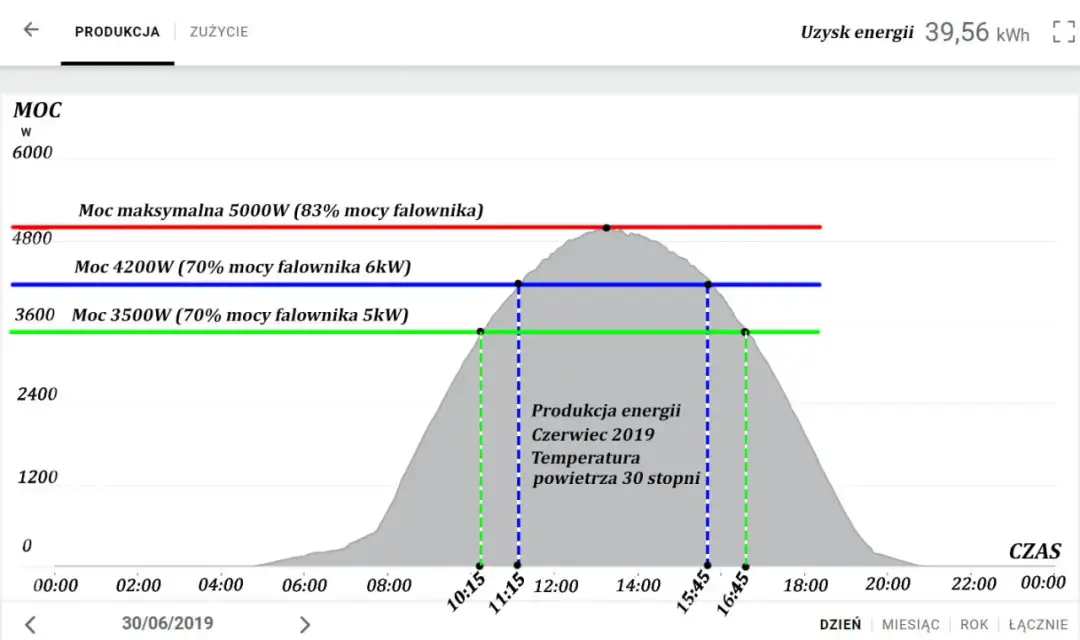Advance to the next day

[x=305, y=625]
